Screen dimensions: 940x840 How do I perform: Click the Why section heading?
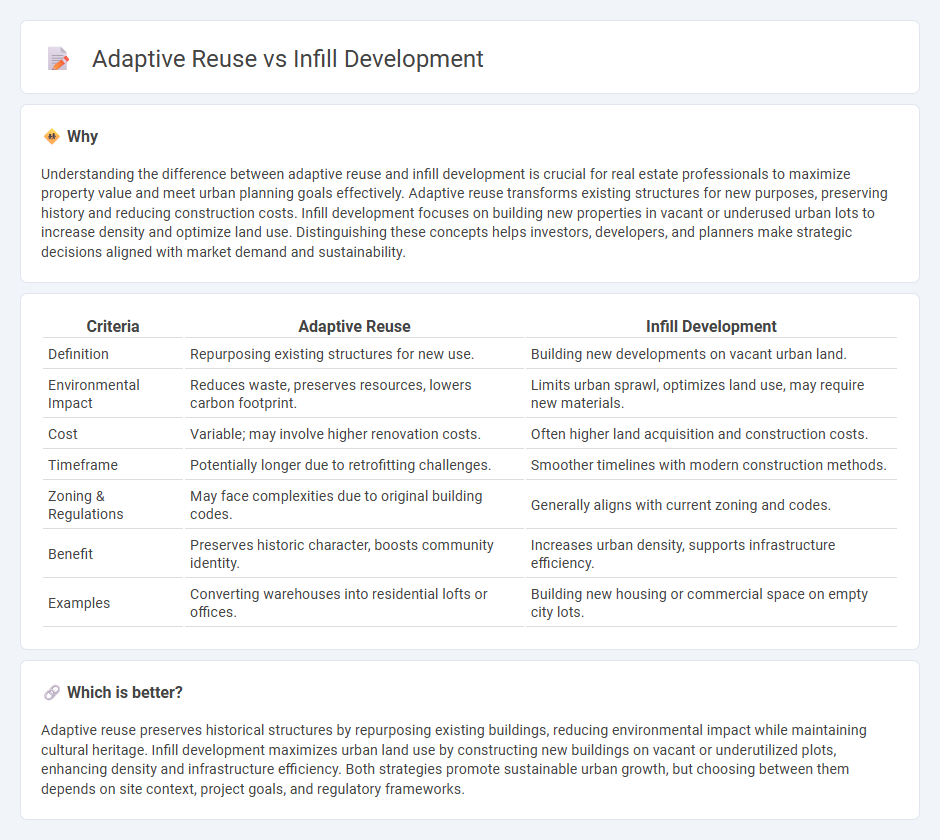tap(82, 137)
